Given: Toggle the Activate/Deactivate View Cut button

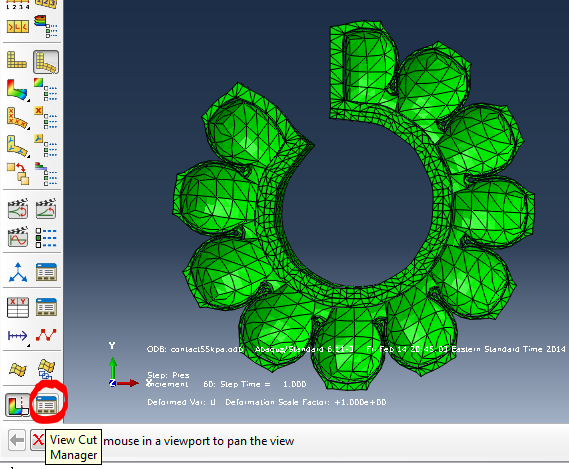Looking at the screenshot, I should [x=17, y=405].
